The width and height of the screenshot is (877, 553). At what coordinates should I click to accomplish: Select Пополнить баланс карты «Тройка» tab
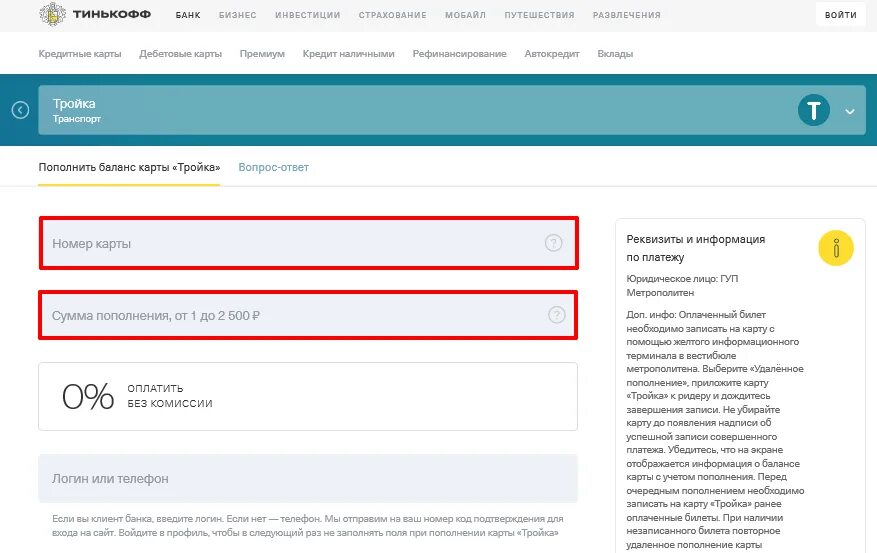coord(129,167)
